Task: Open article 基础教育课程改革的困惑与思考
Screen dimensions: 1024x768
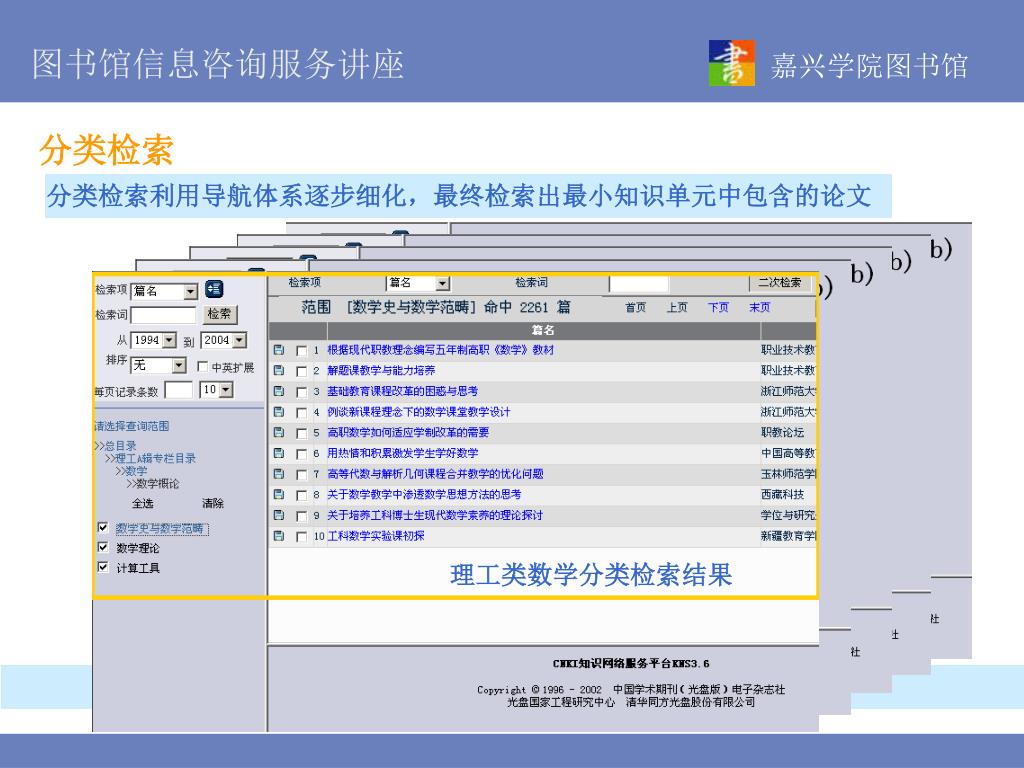Action: [402, 391]
